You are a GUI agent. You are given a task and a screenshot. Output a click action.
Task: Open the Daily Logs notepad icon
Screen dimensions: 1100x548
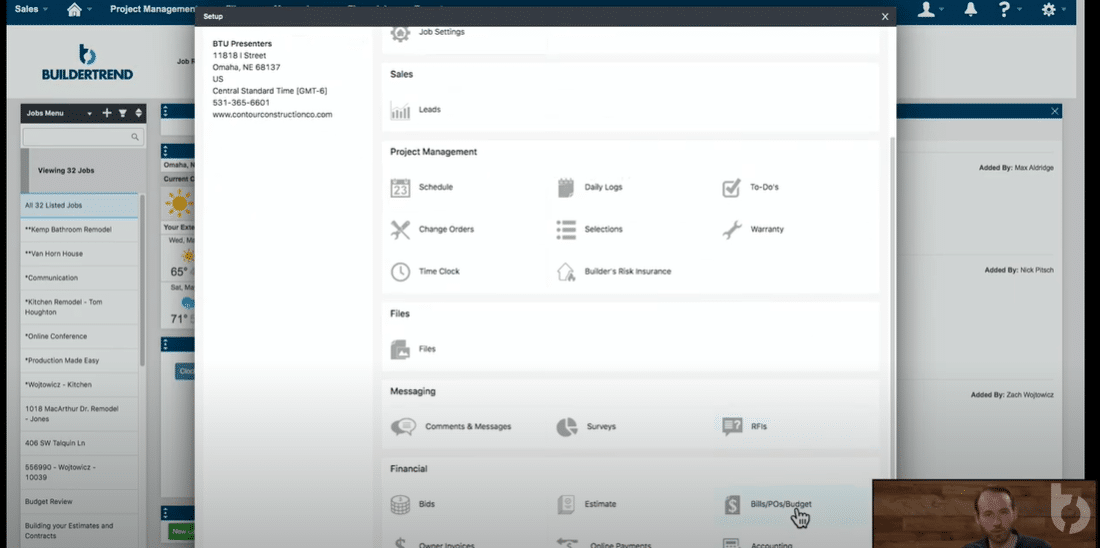pos(565,187)
